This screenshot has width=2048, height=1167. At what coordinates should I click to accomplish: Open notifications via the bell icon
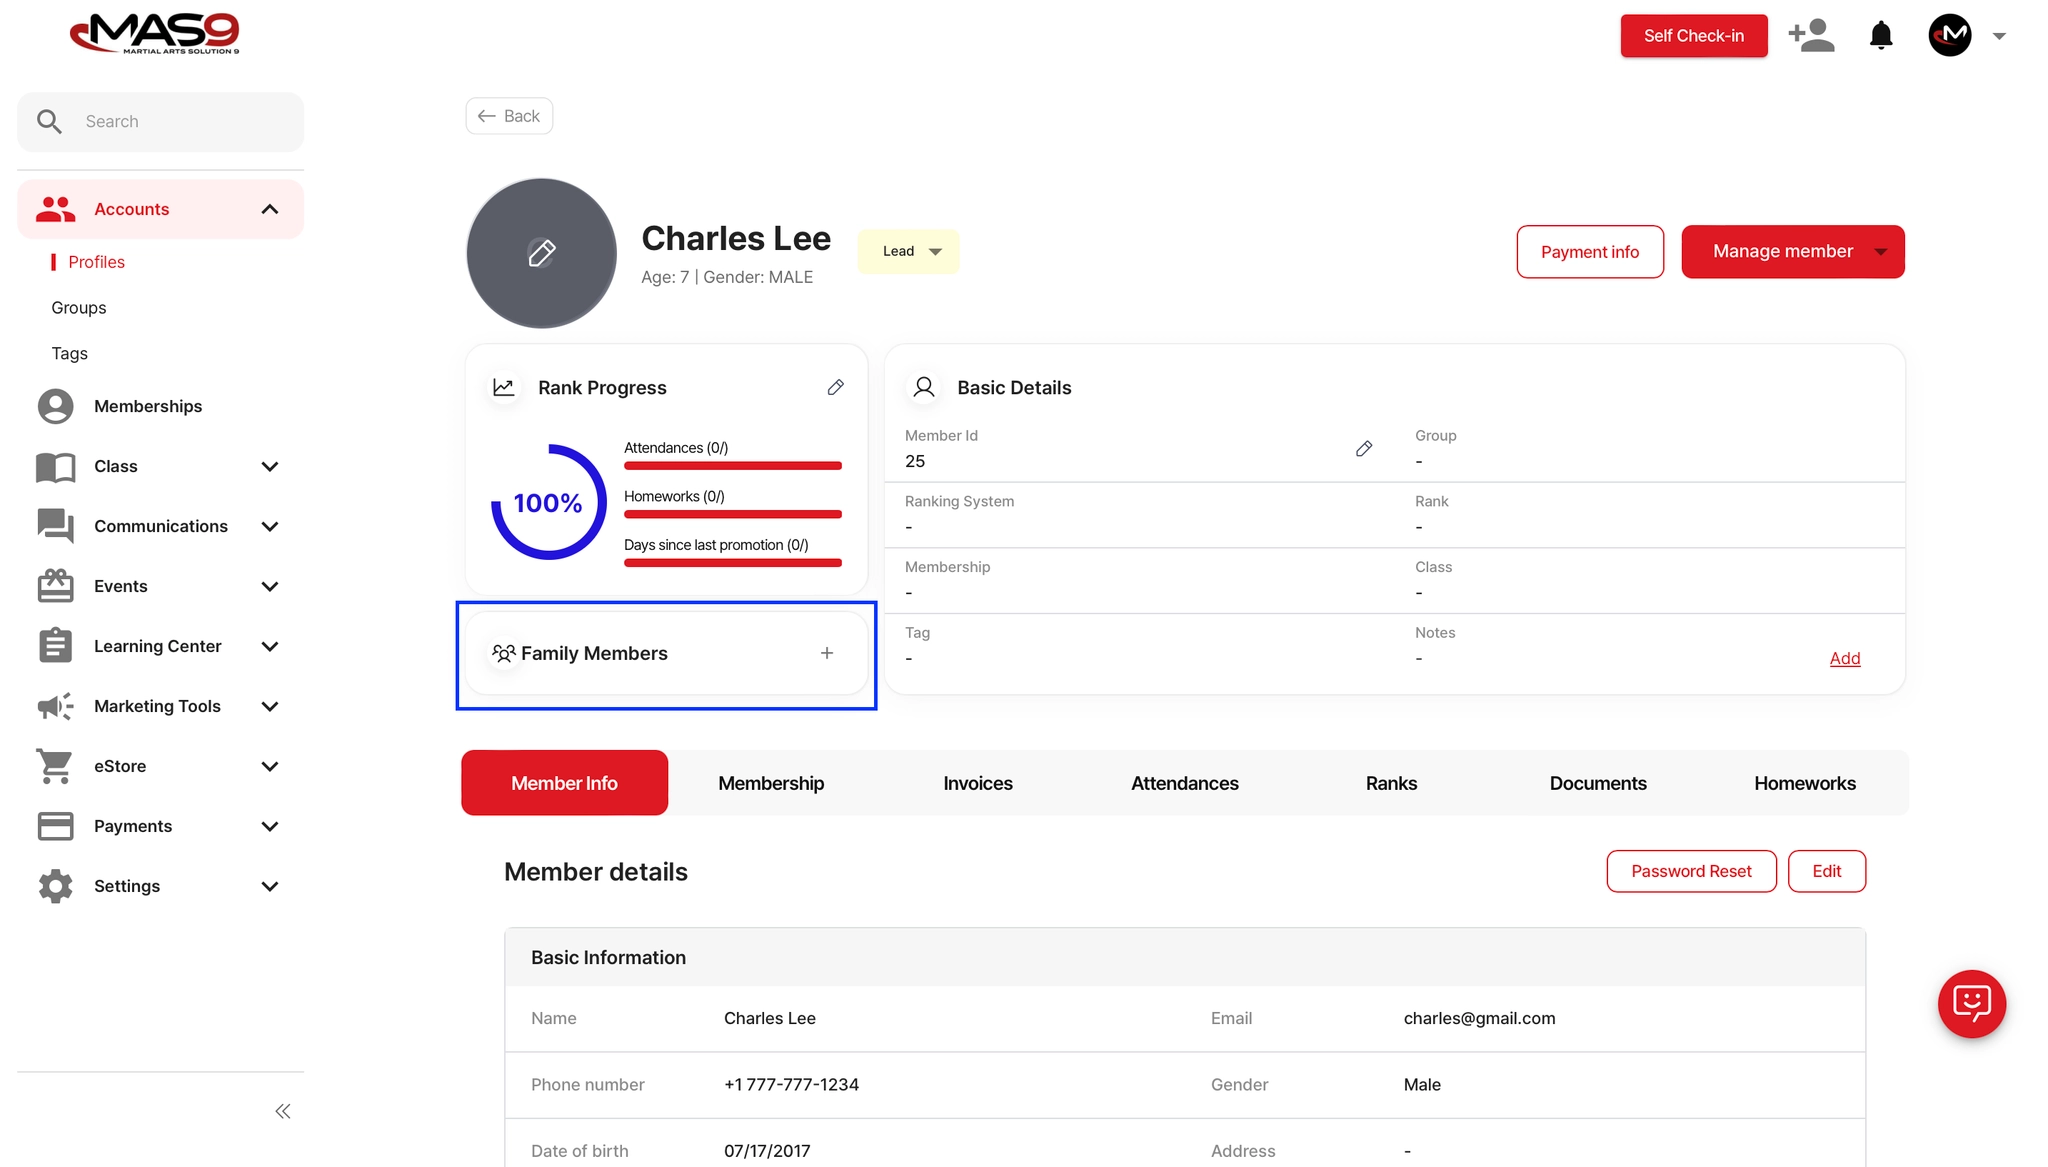[1880, 35]
